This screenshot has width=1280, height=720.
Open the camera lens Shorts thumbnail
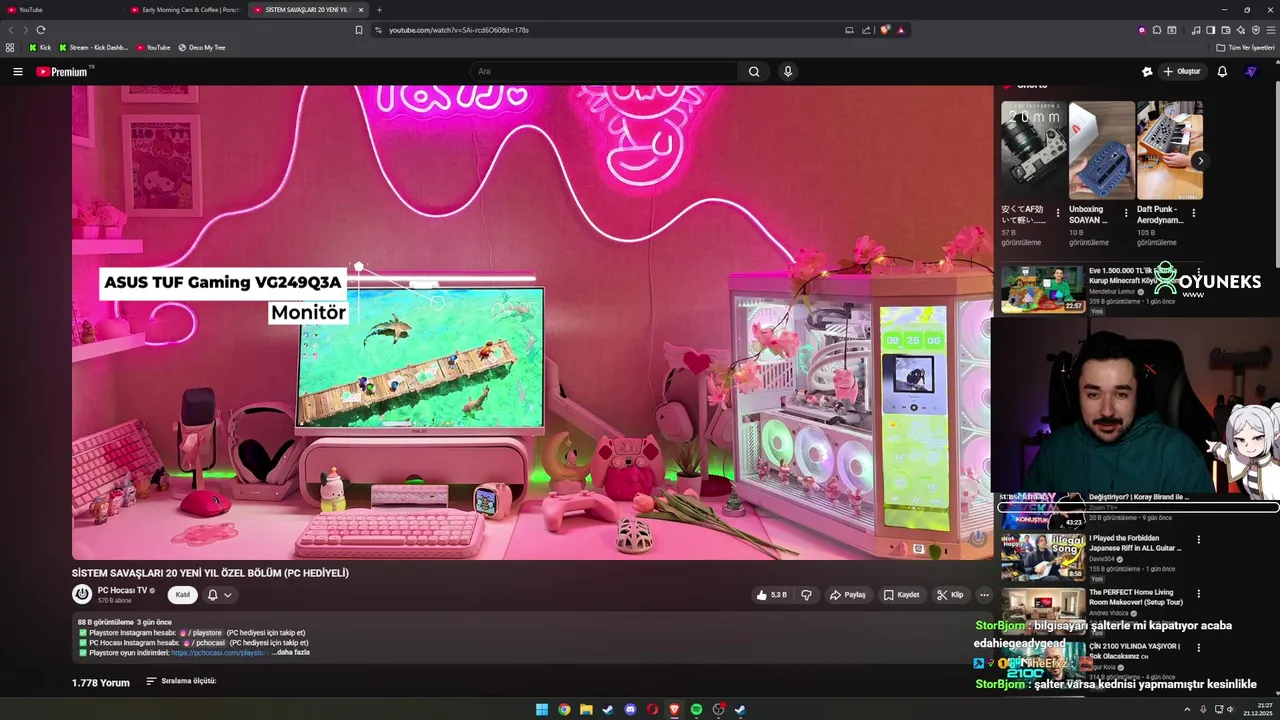1033,150
